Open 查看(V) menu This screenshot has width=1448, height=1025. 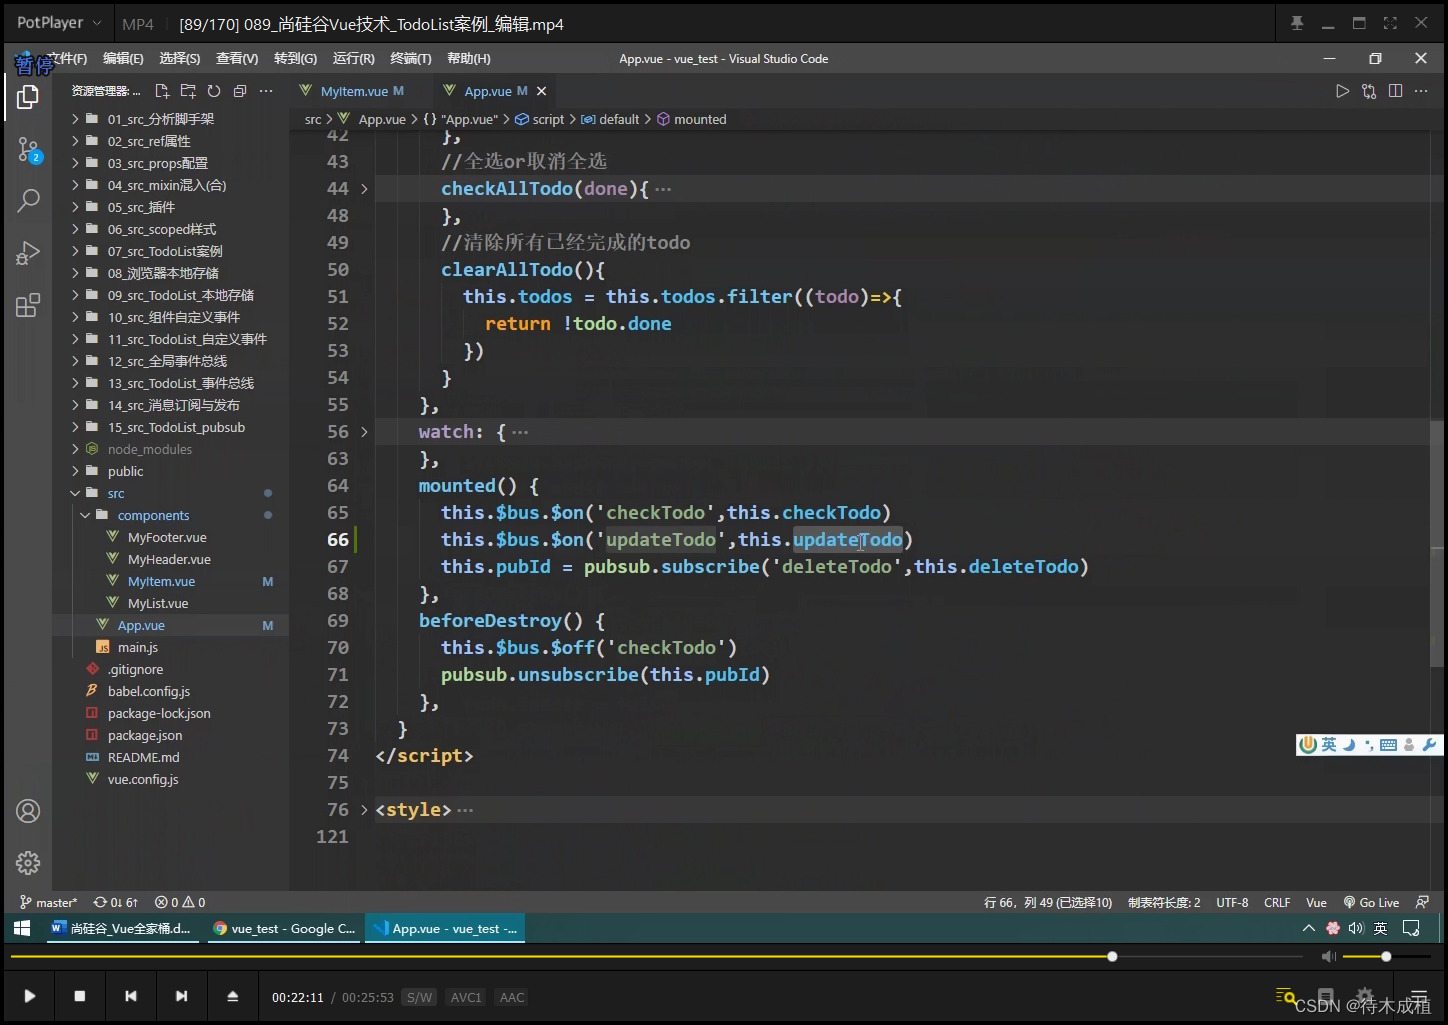click(x=237, y=59)
